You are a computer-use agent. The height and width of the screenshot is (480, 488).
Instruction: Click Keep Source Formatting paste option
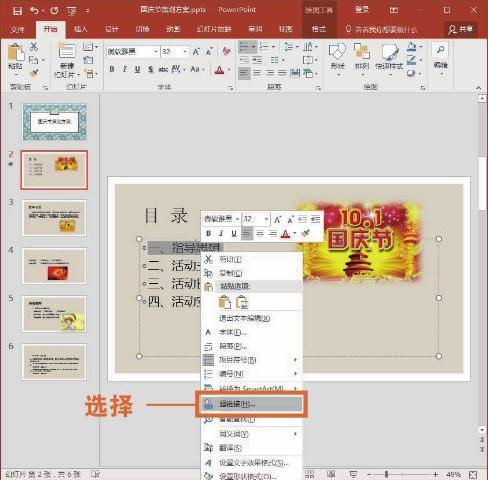[x=225, y=302]
